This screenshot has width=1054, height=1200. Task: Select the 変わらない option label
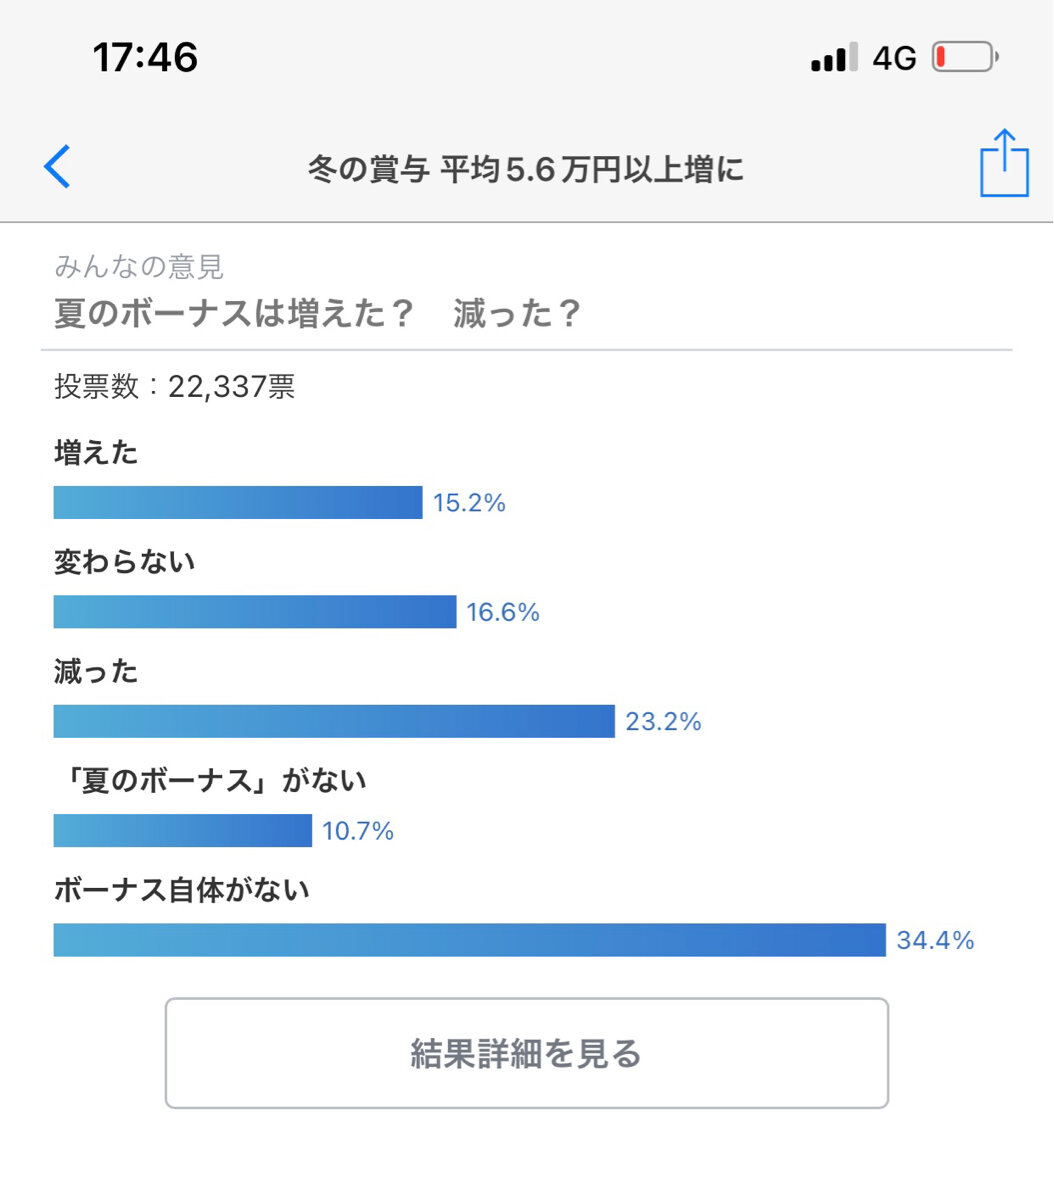pos(125,562)
